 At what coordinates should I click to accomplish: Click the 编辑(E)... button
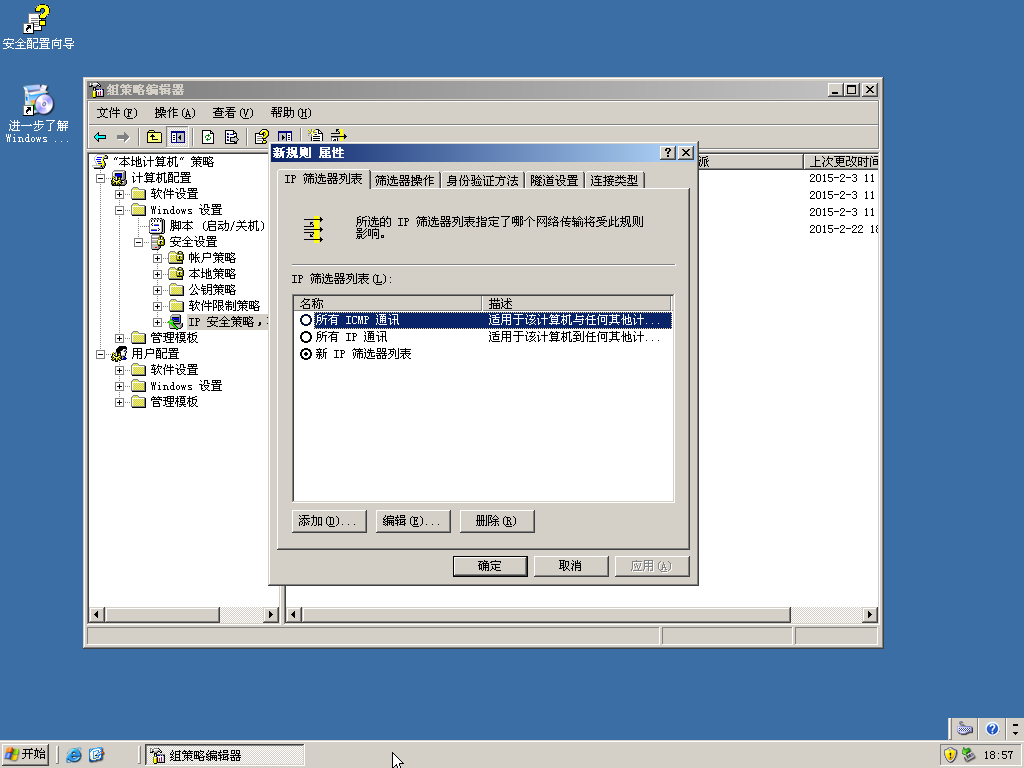413,521
